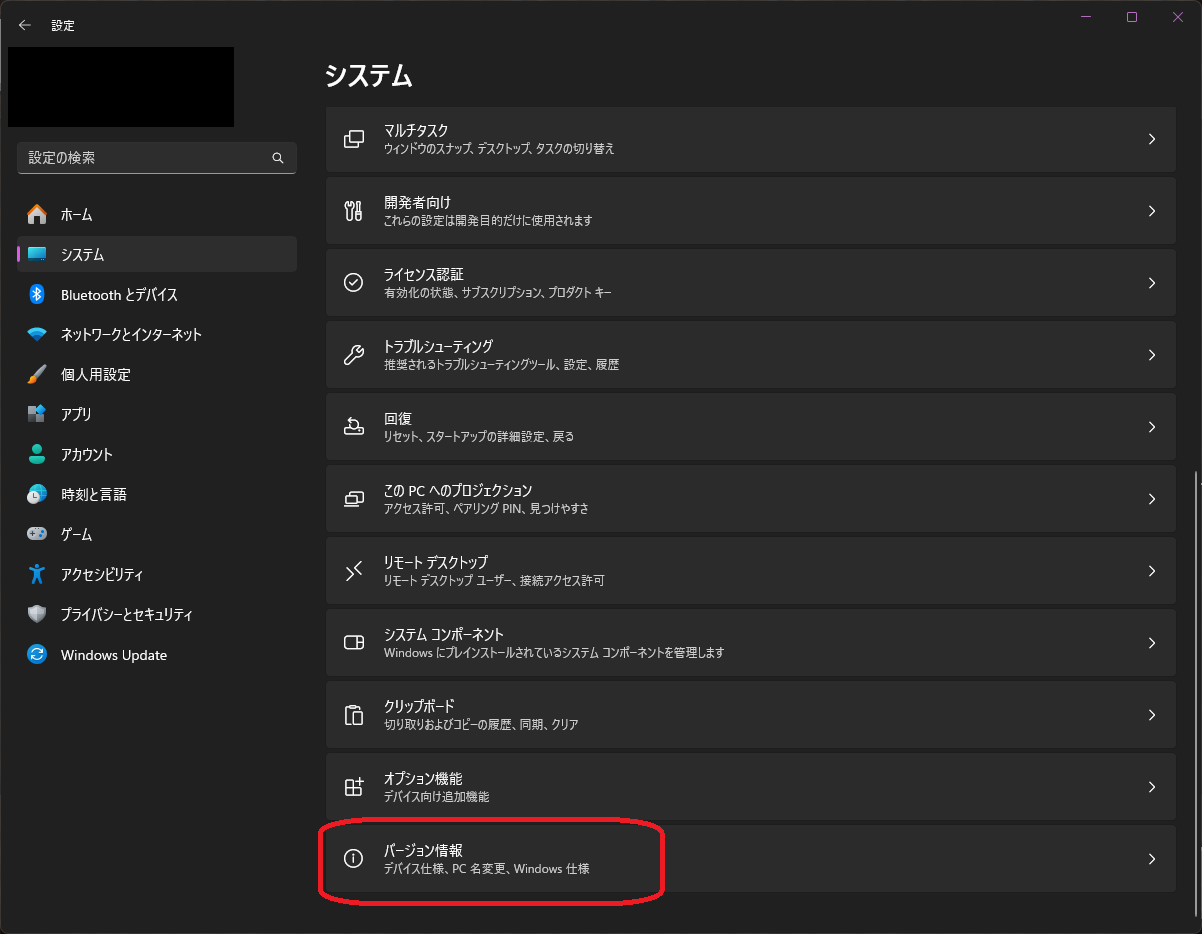
Task: Click the back arrow in title bar
Action: tap(25, 25)
